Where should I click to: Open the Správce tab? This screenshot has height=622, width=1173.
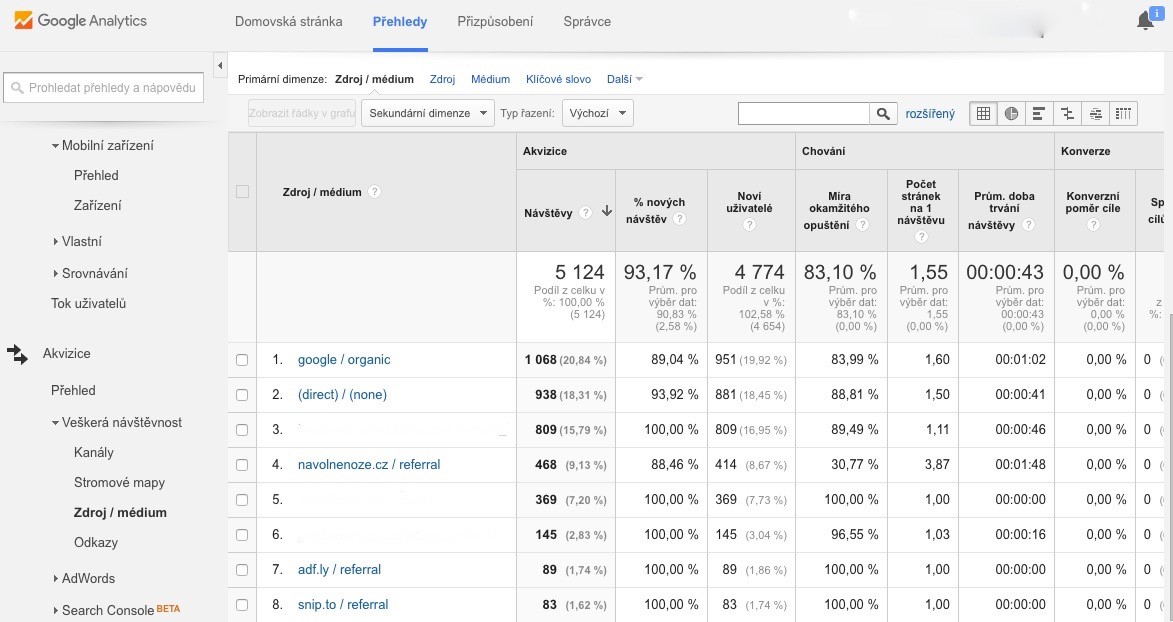tap(587, 22)
